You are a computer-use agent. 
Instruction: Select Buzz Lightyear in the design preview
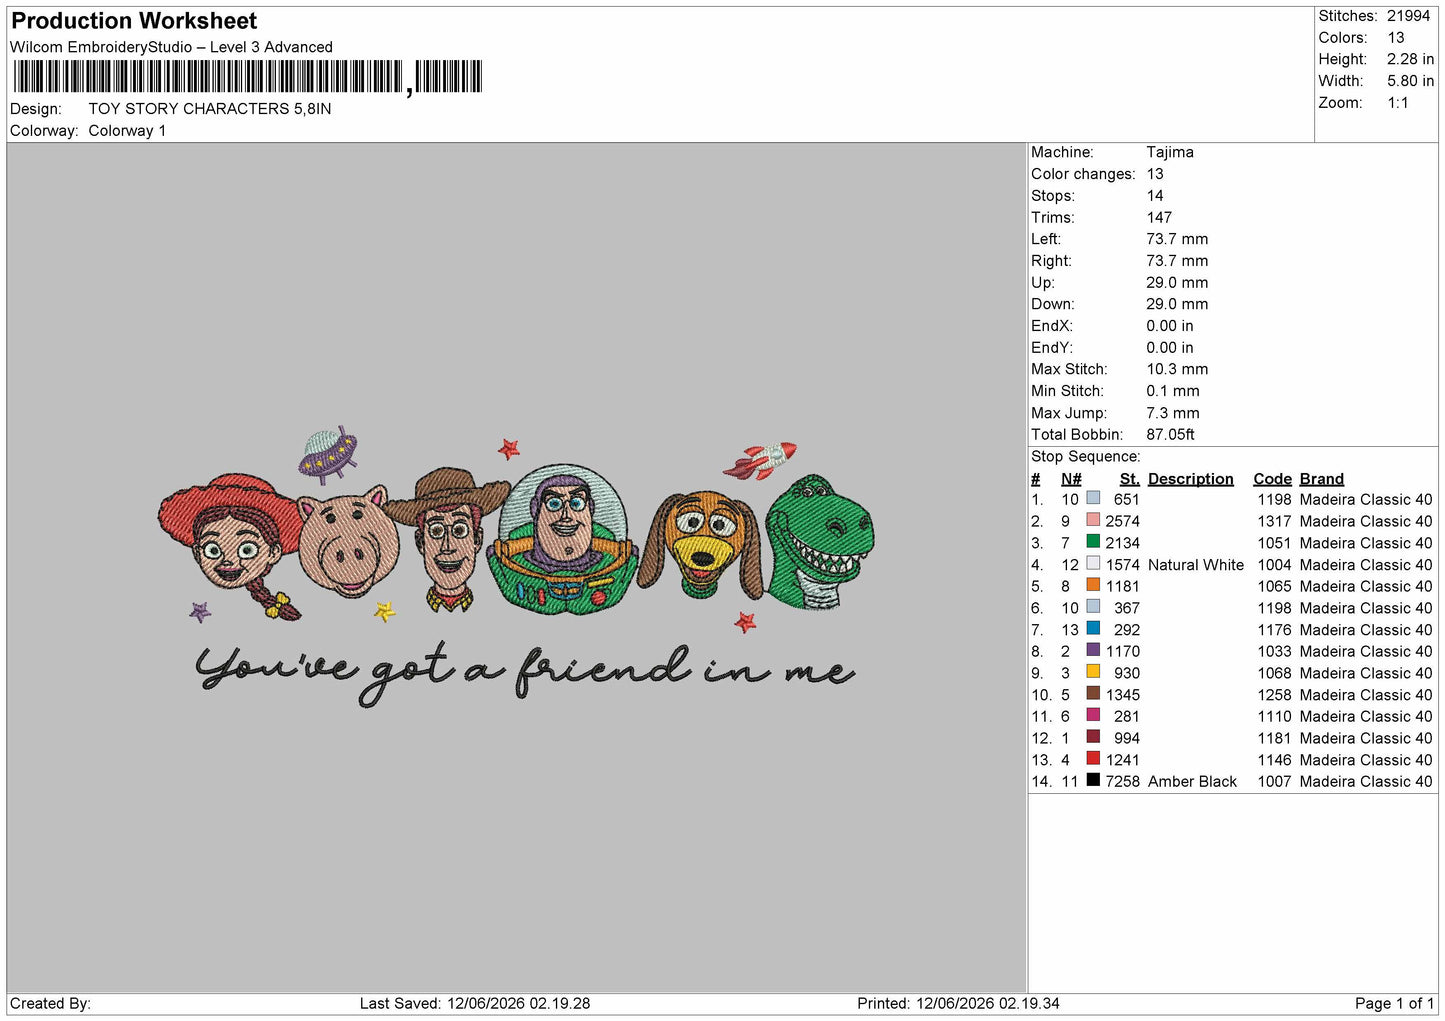[x=563, y=540]
